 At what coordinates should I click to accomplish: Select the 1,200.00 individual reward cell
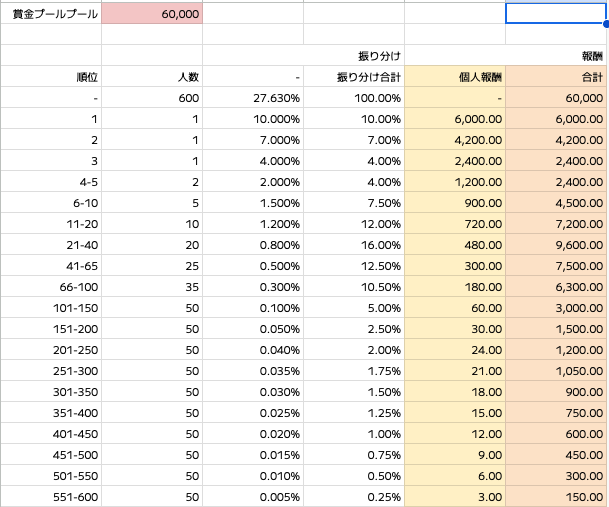click(x=455, y=181)
